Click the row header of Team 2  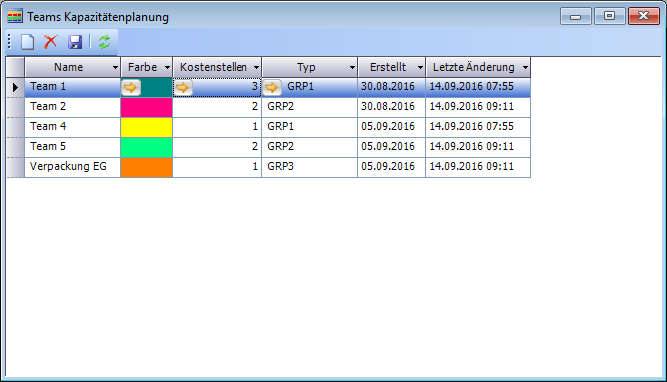15,107
